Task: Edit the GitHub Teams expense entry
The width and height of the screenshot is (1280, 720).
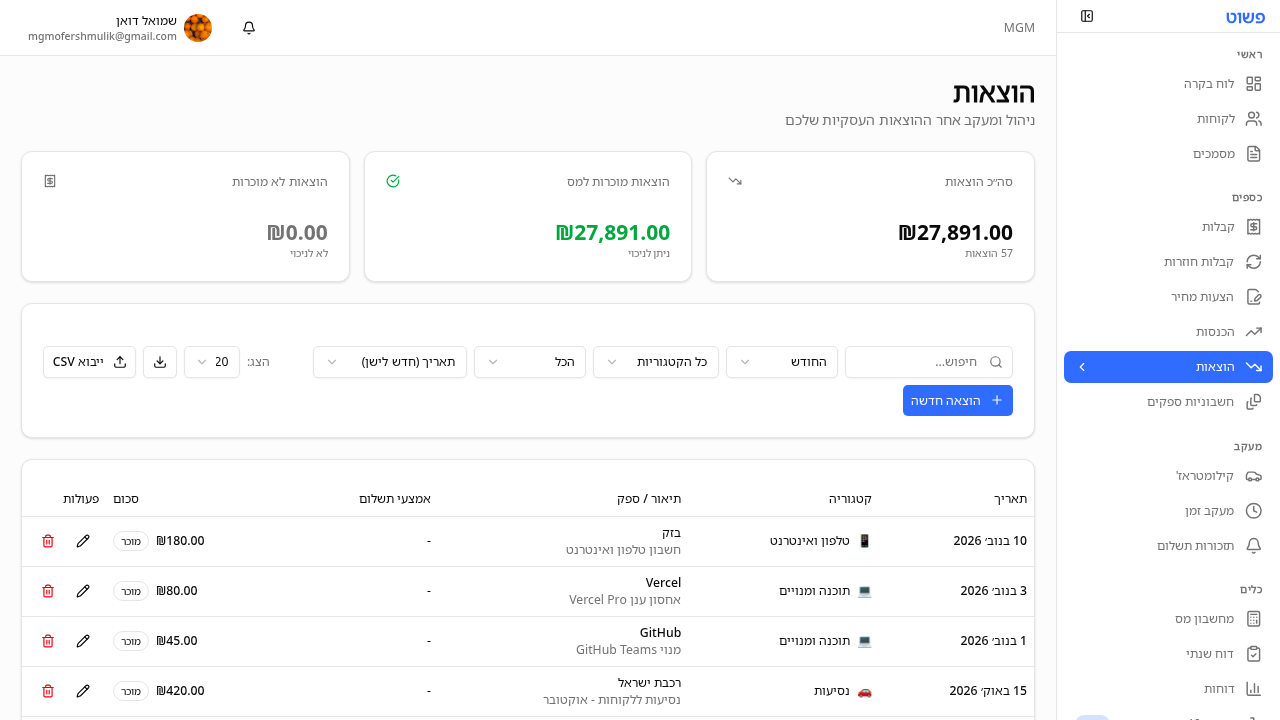Action: coord(83,640)
